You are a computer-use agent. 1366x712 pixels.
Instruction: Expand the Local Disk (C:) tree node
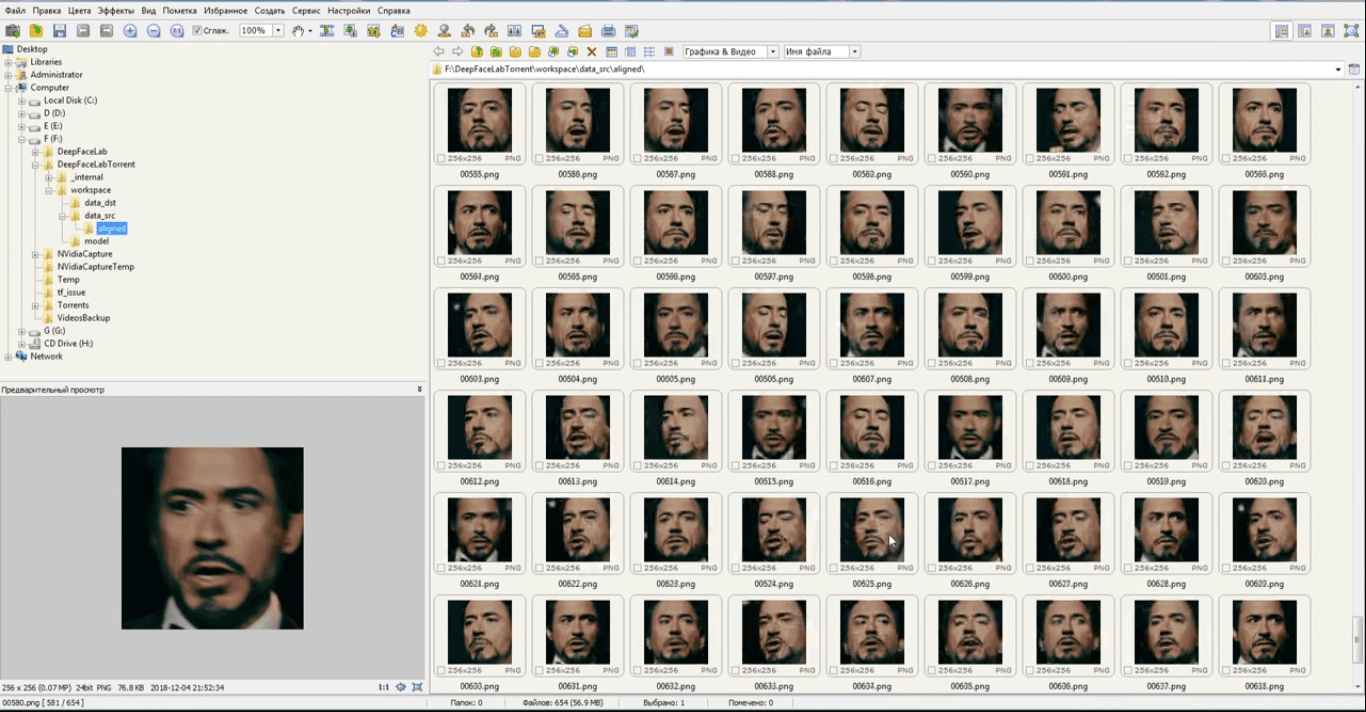point(21,100)
